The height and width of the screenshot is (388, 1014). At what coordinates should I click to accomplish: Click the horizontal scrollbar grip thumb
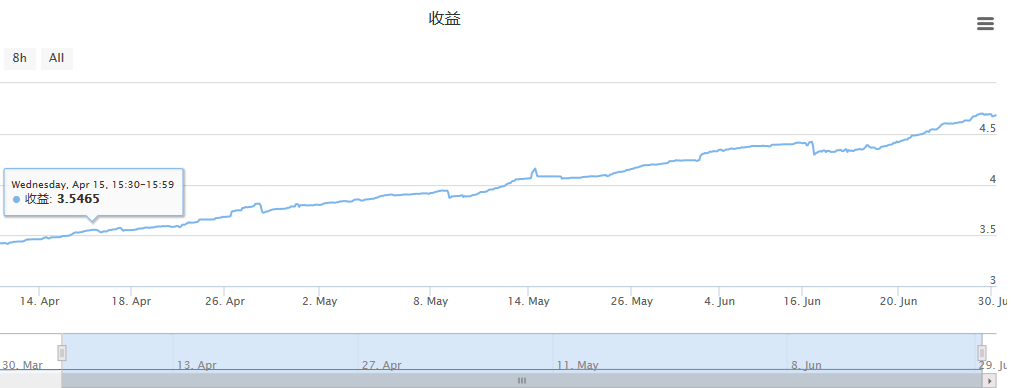click(x=522, y=381)
